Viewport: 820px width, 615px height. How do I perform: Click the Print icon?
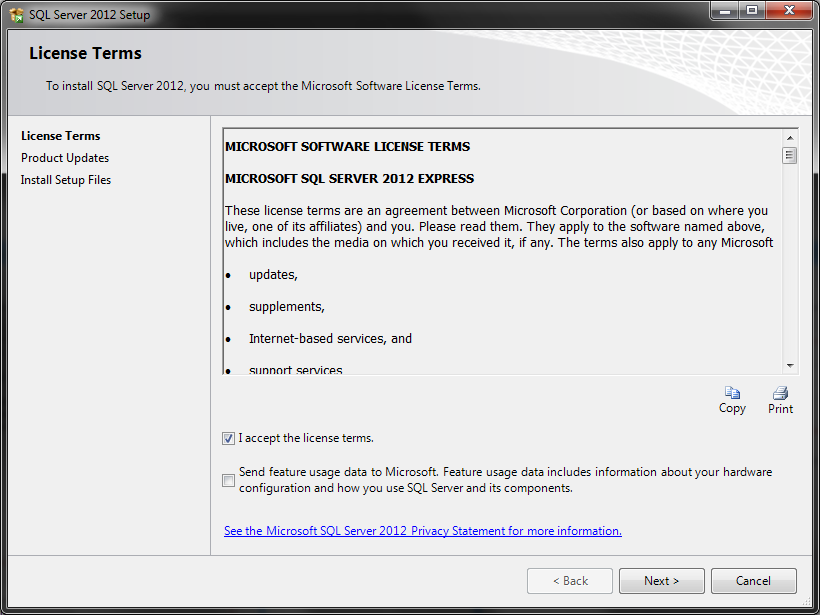click(780, 396)
